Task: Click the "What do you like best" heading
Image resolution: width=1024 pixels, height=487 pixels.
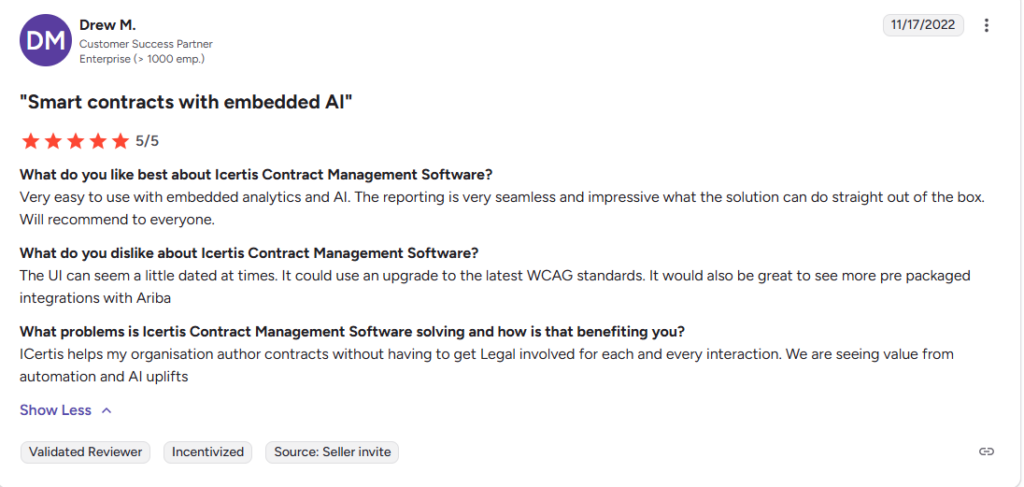Action: (256, 175)
